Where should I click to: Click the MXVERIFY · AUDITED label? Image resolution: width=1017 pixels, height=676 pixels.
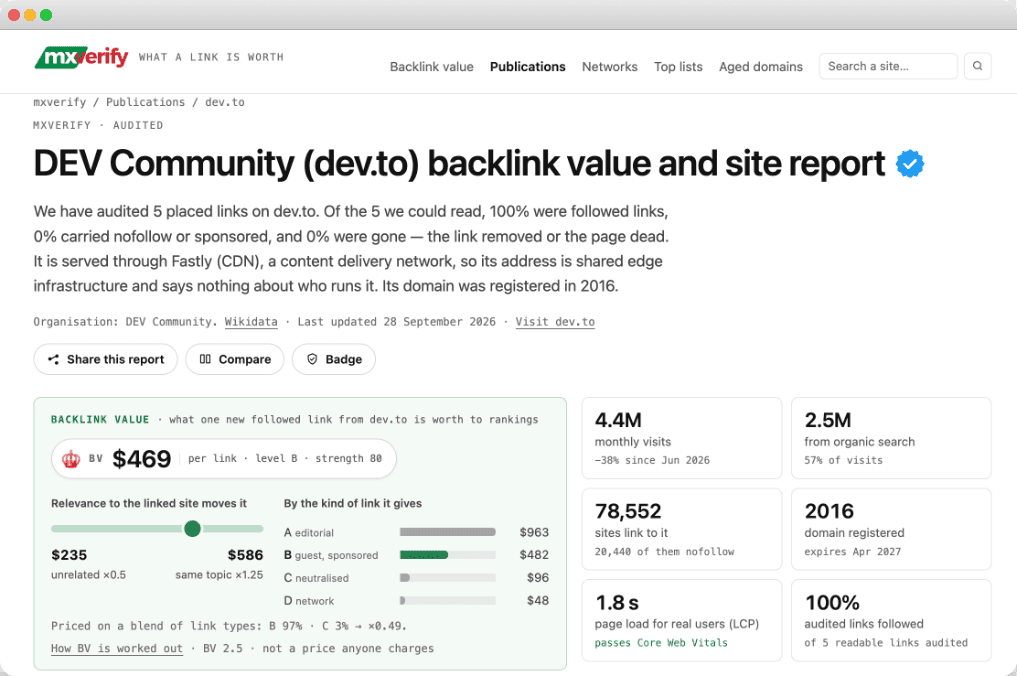(98, 125)
